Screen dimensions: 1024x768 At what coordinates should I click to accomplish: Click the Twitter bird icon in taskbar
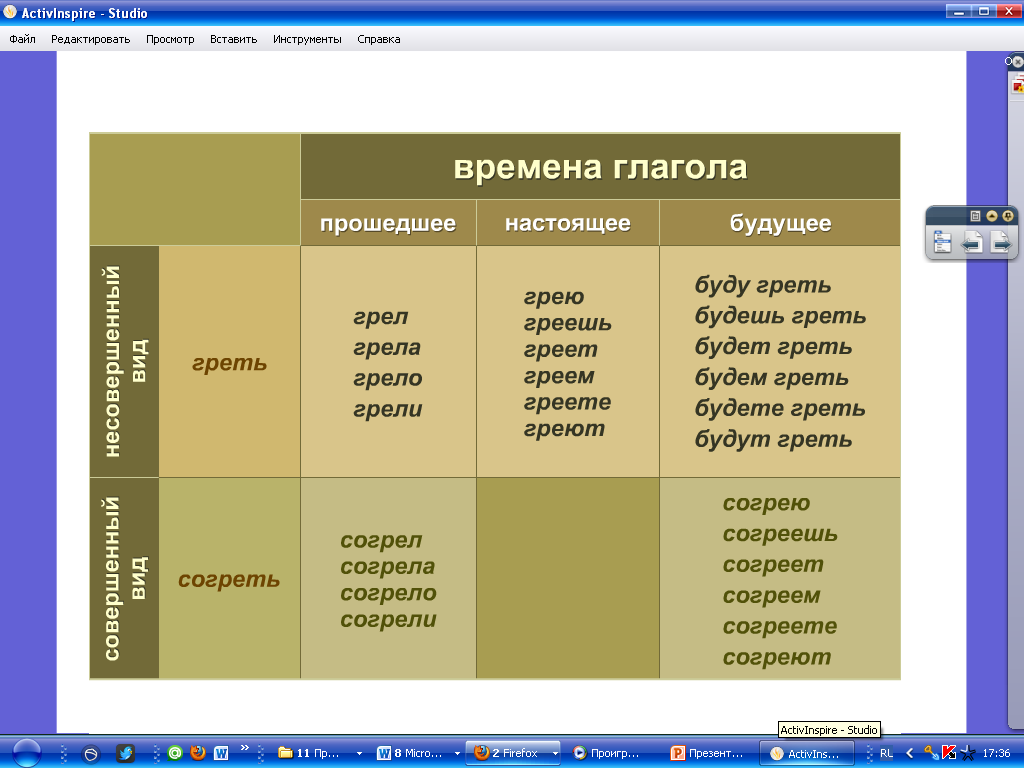click(125, 753)
